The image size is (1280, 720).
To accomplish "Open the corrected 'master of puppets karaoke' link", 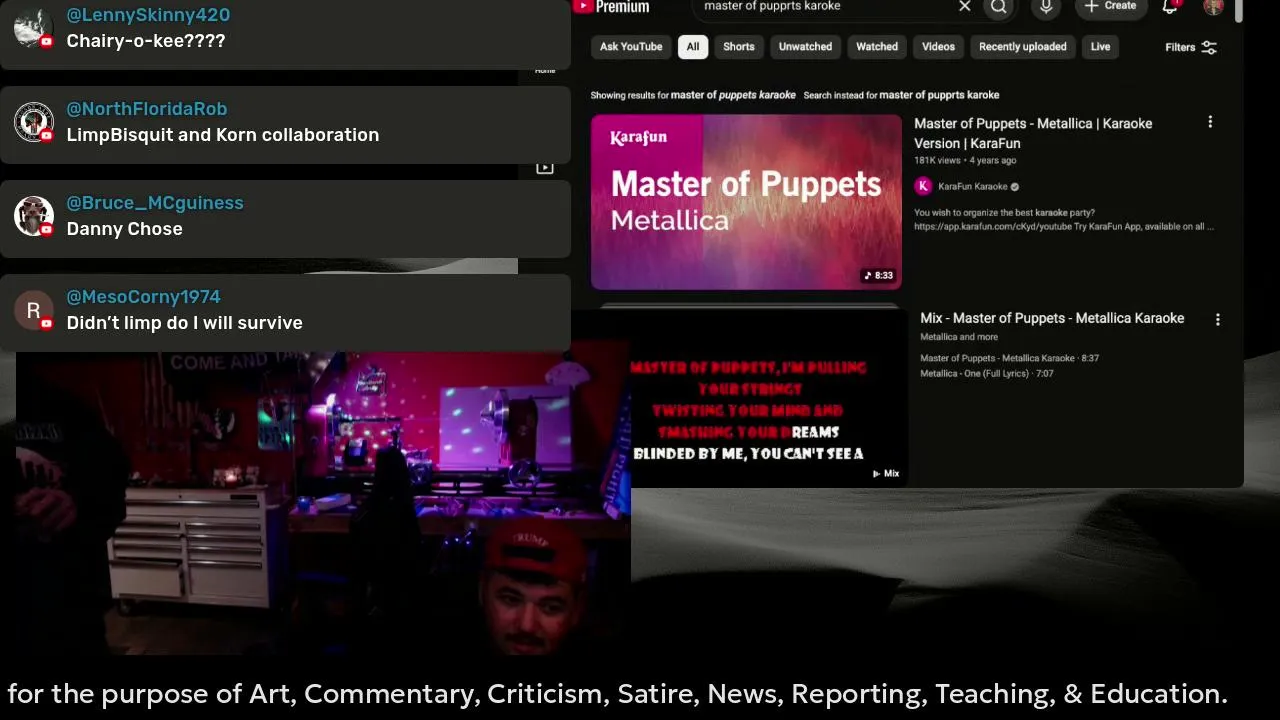I will [x=733, y=95].
